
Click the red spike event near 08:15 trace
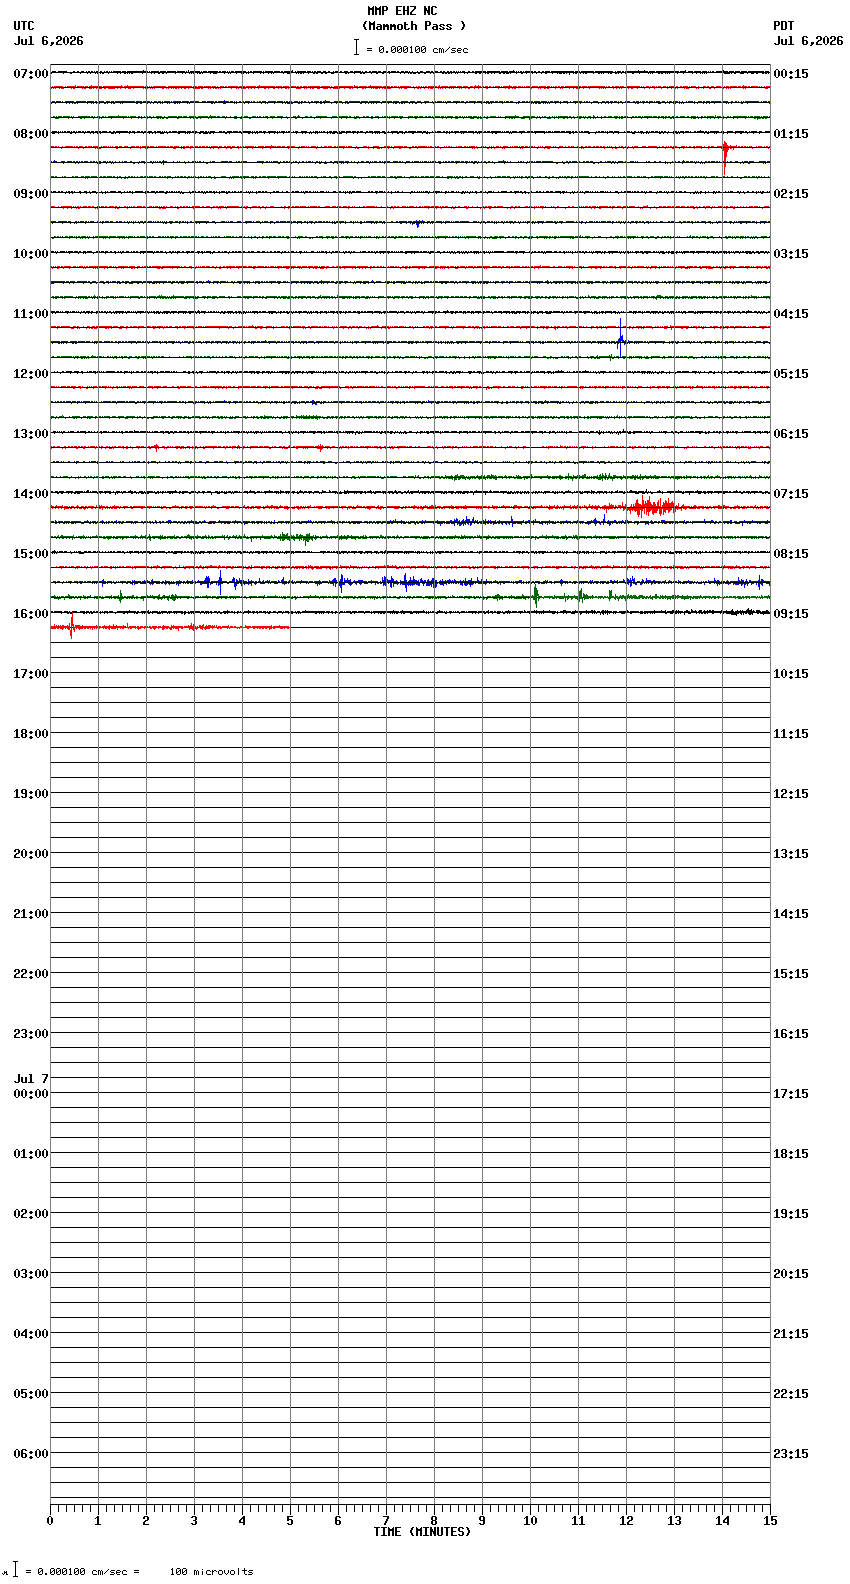(x=725, y=155)
